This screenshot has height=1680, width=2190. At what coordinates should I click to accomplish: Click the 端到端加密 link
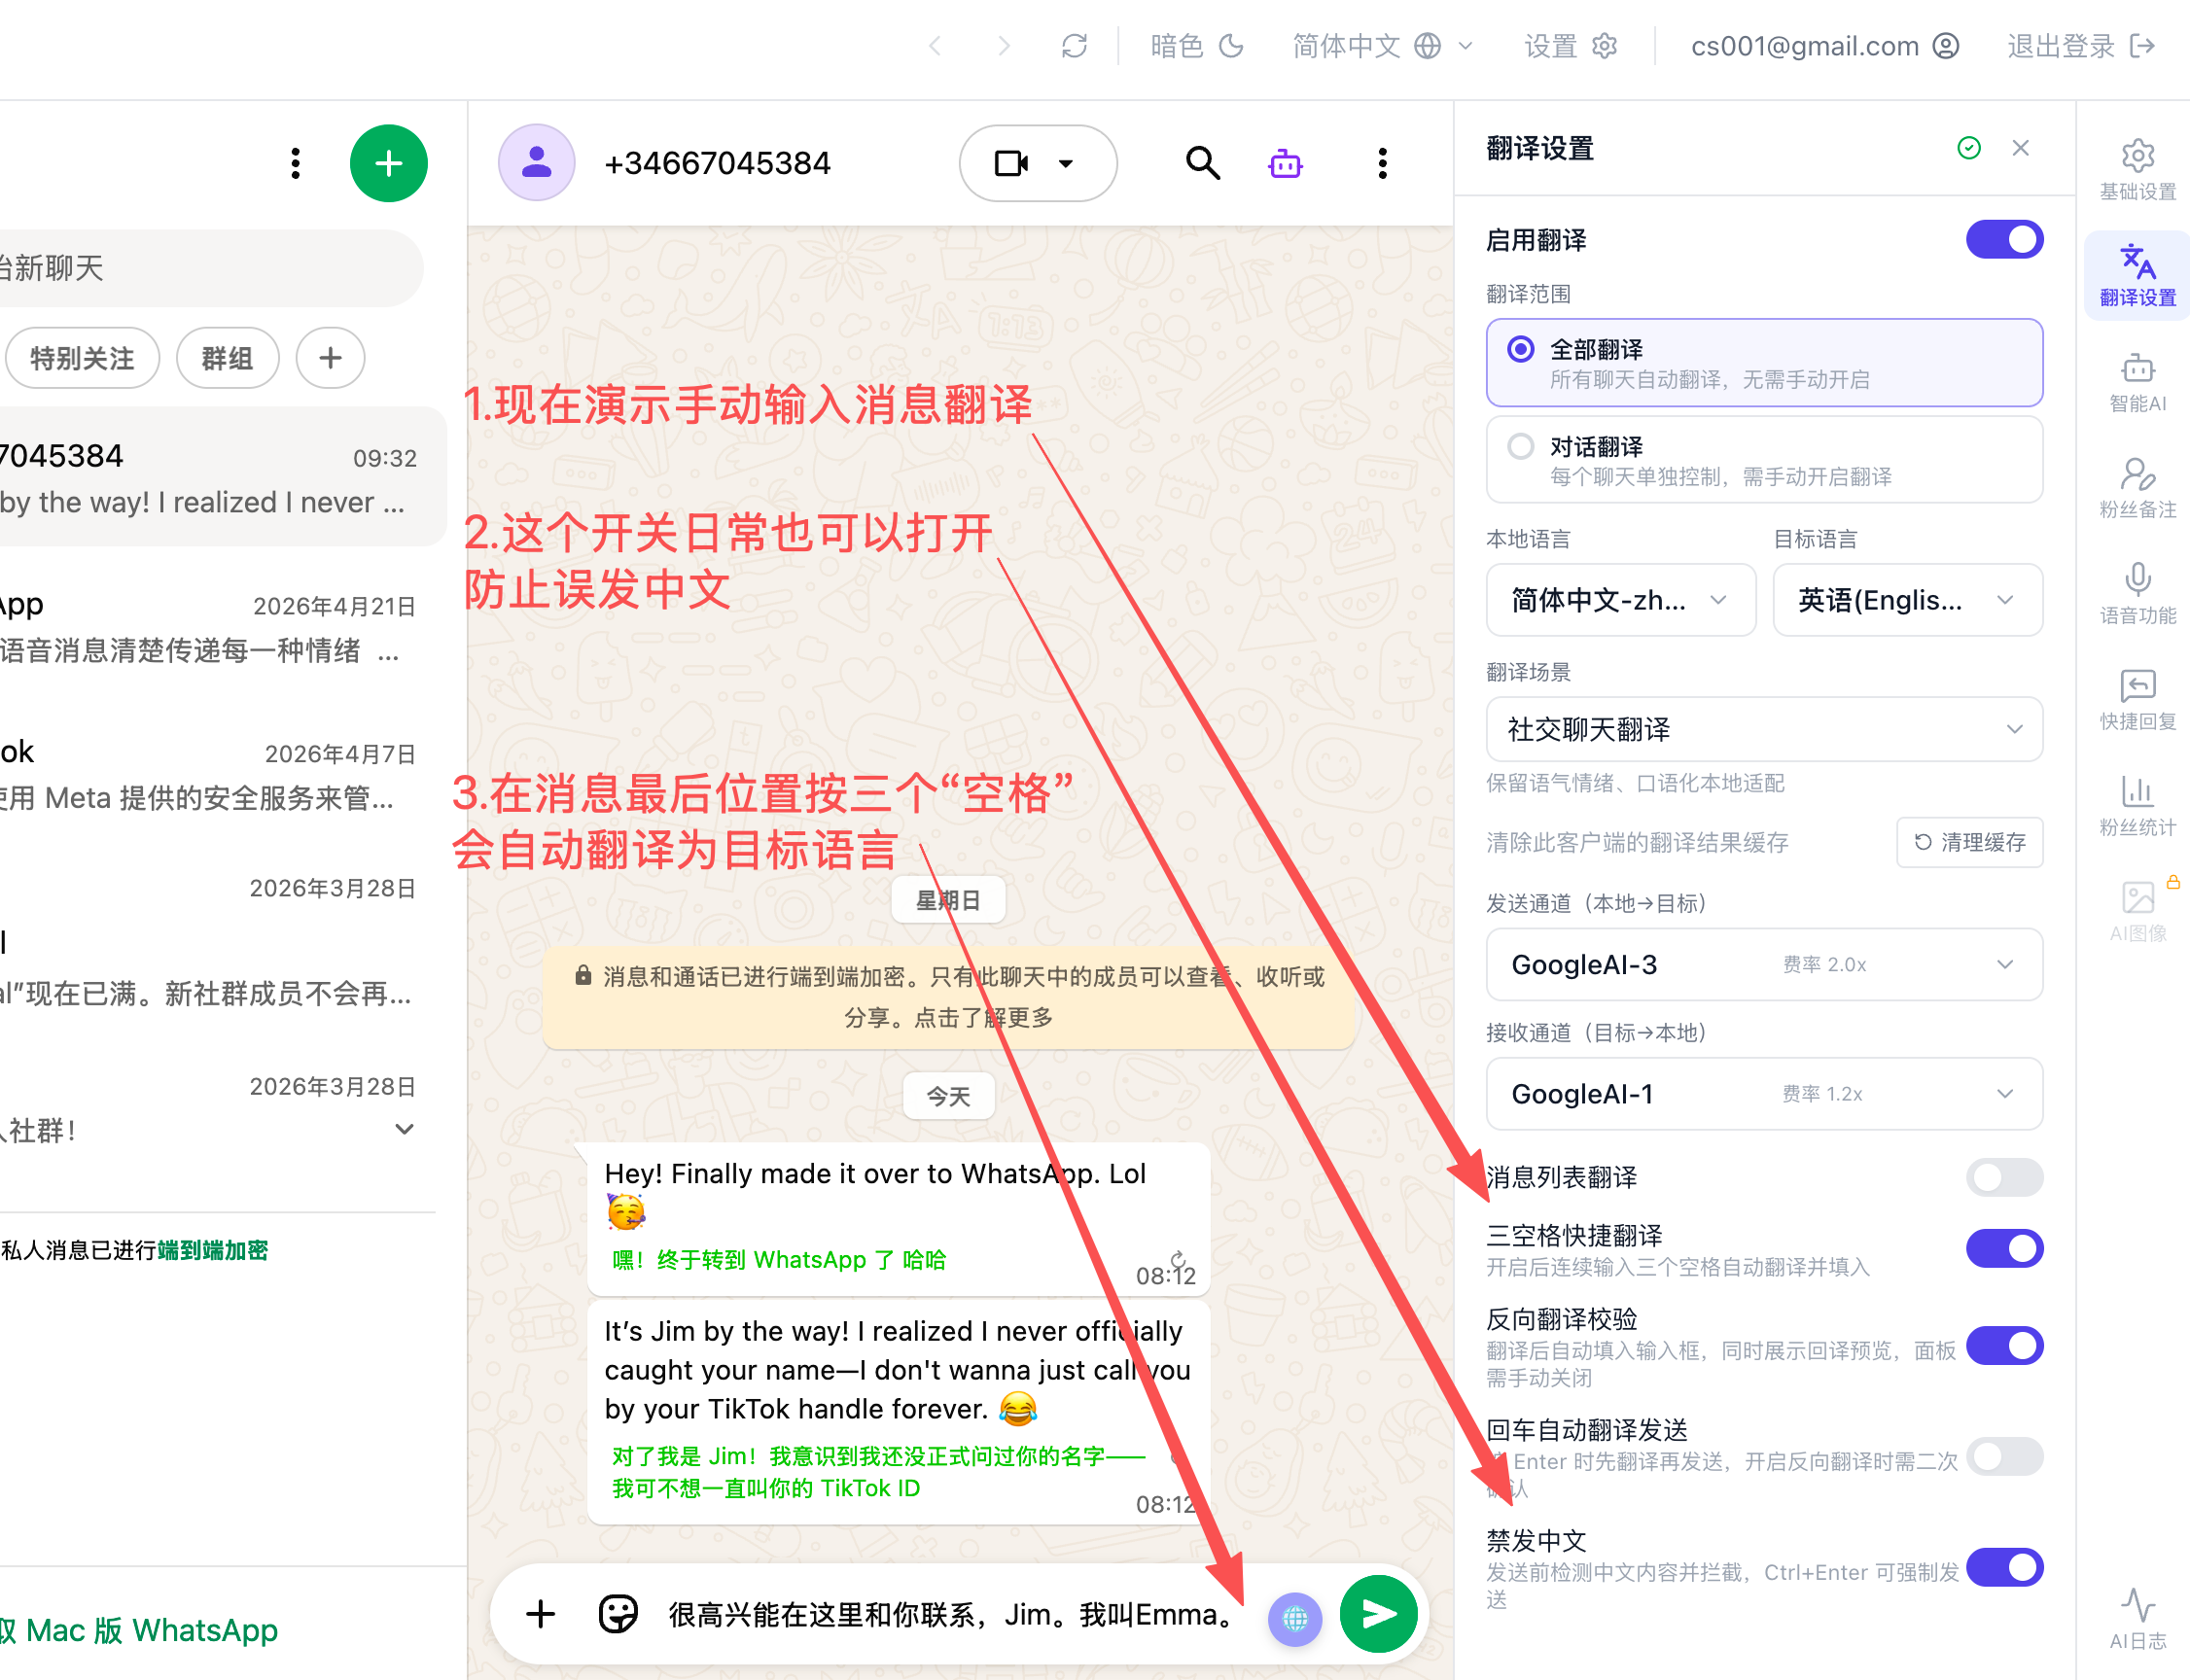[213, 1251]
